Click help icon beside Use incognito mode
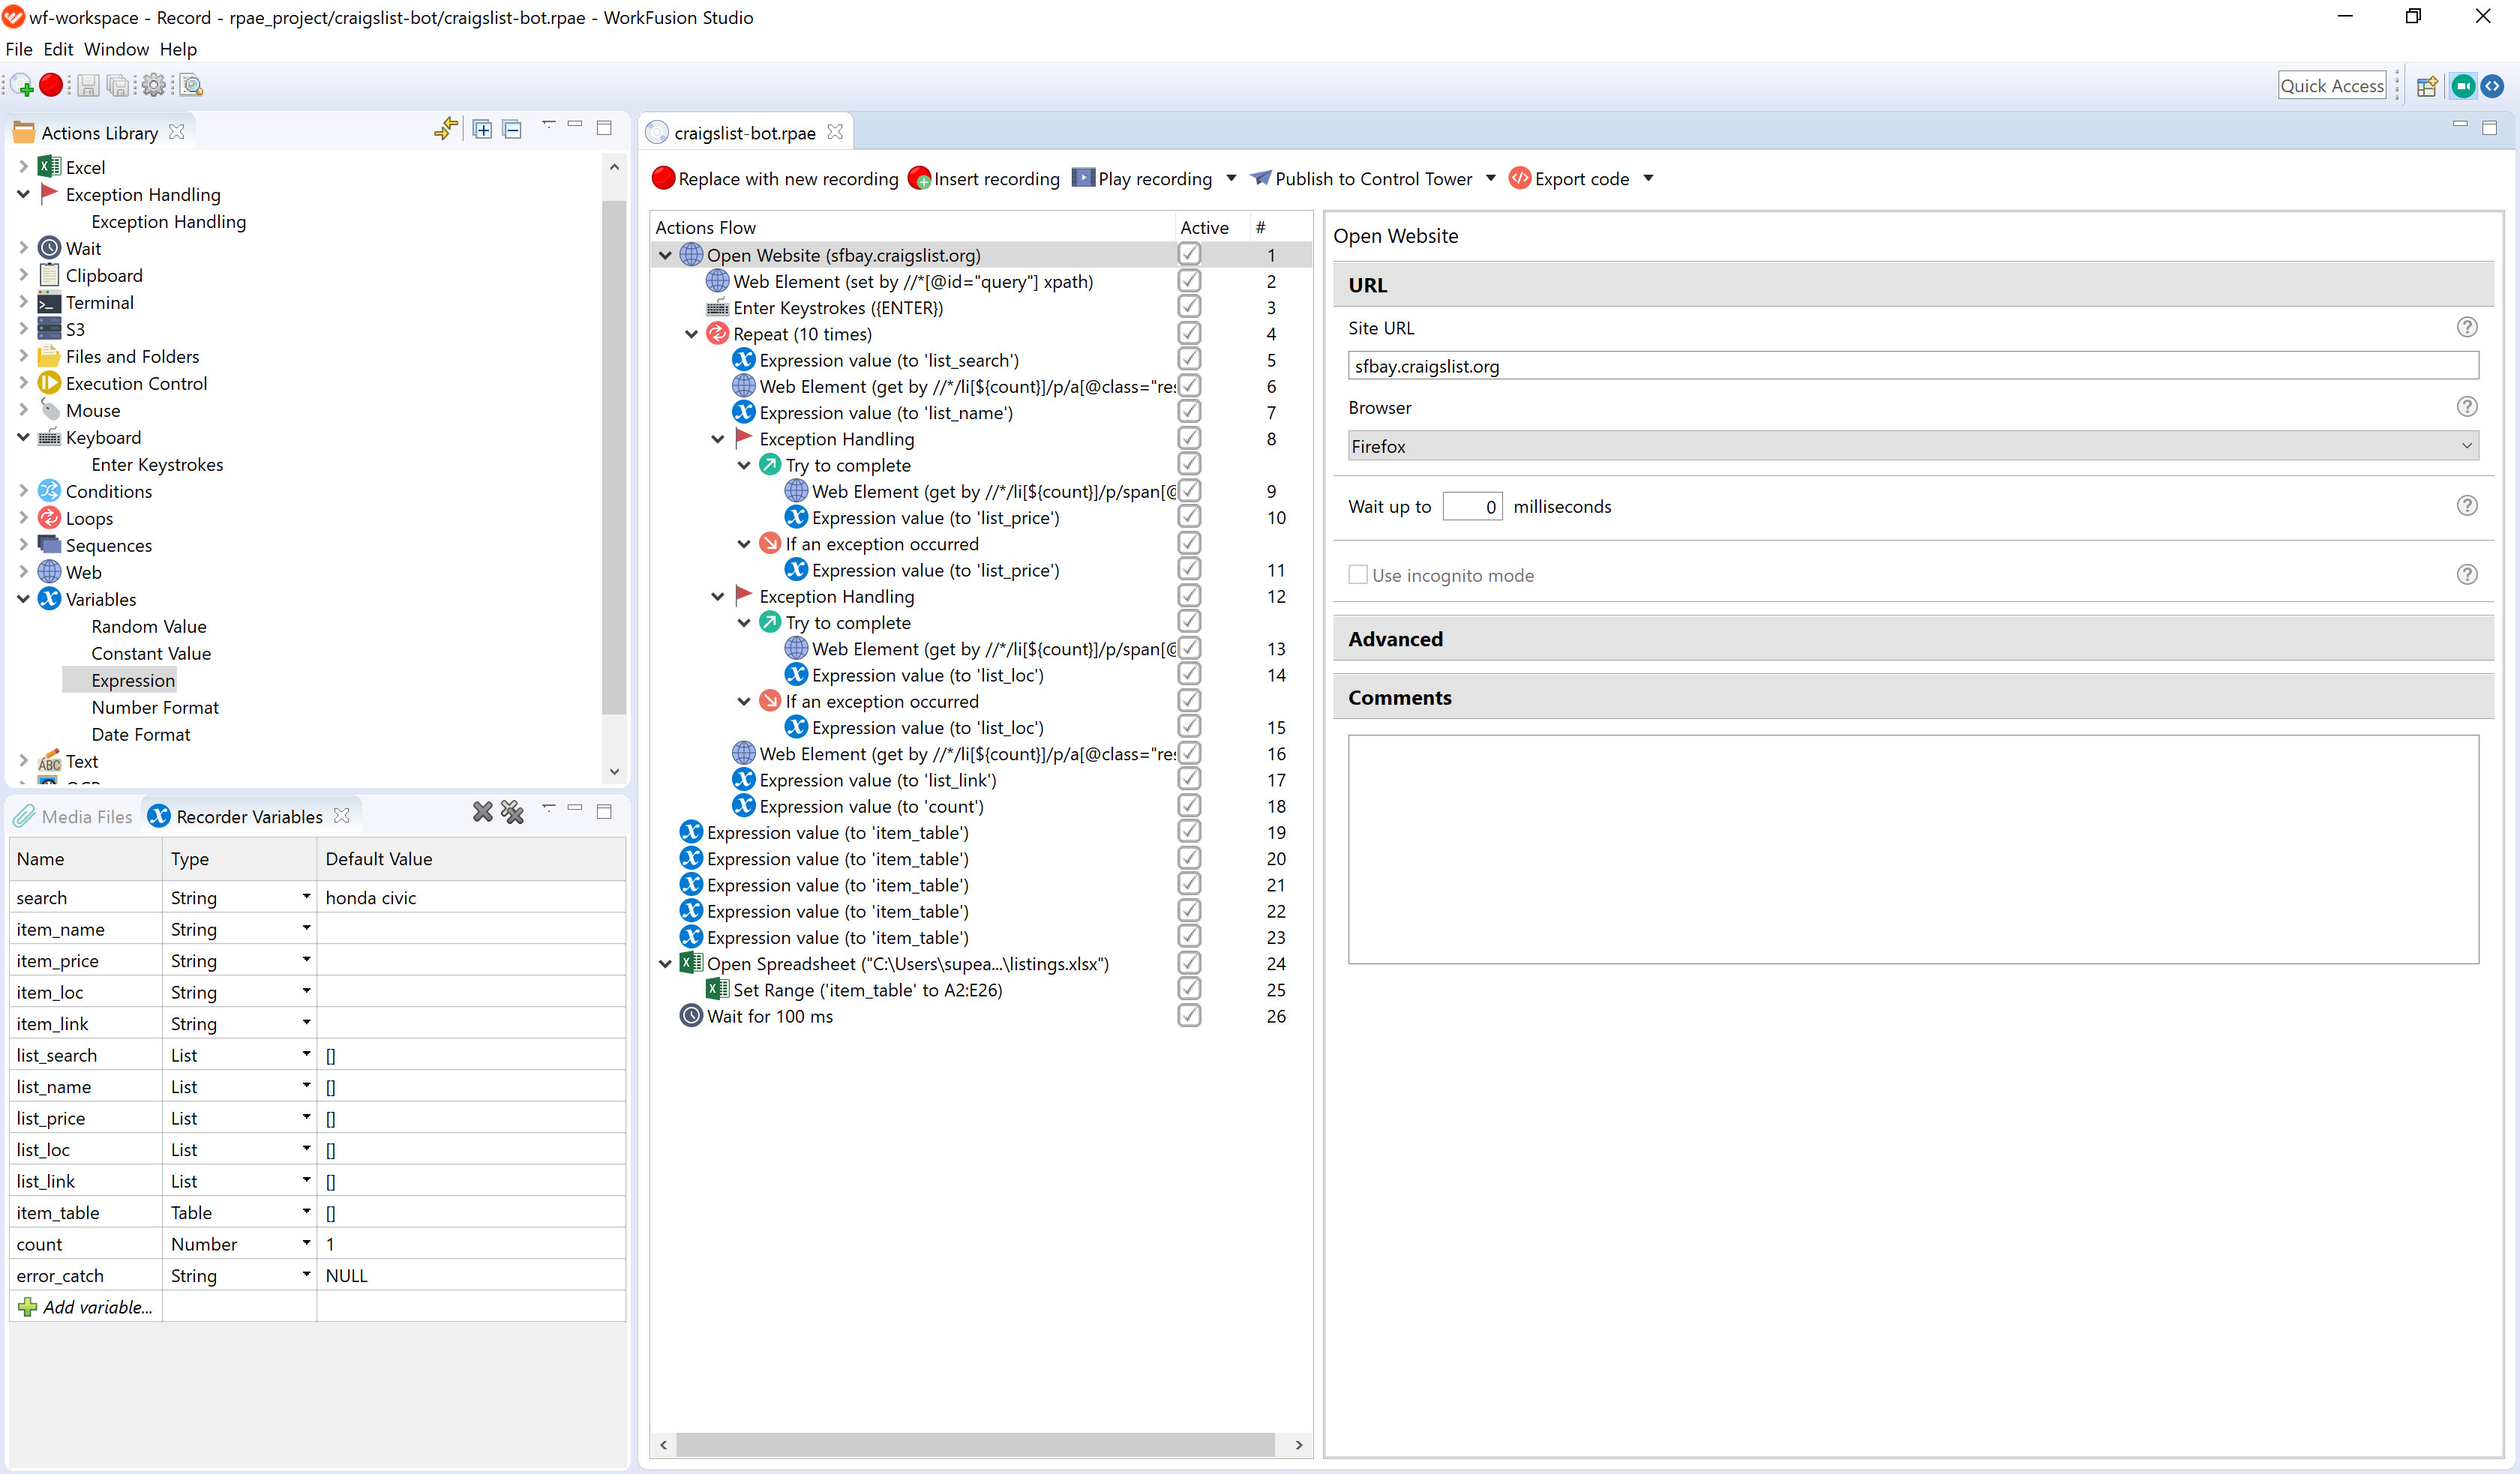The width and height of the screenshot is (2520, 1474). tap(2467, 574)
